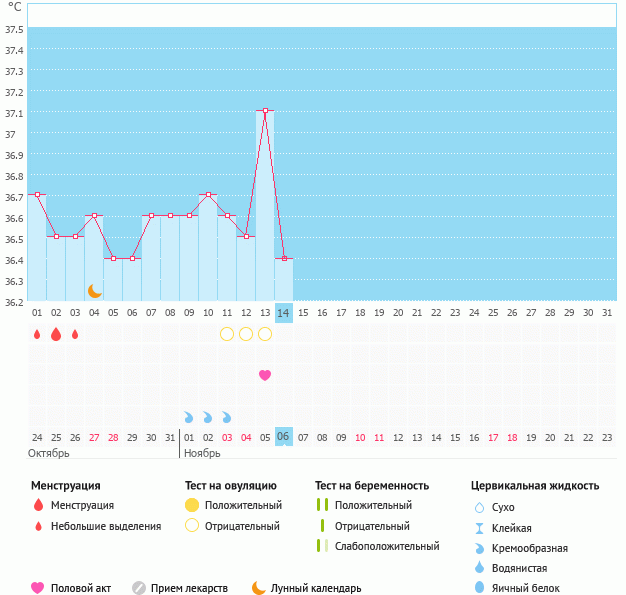The height and width of the screenshot is (595, 626).
Task: Click cycle day 20 on the axis
Action: click(x=398, y=313)
